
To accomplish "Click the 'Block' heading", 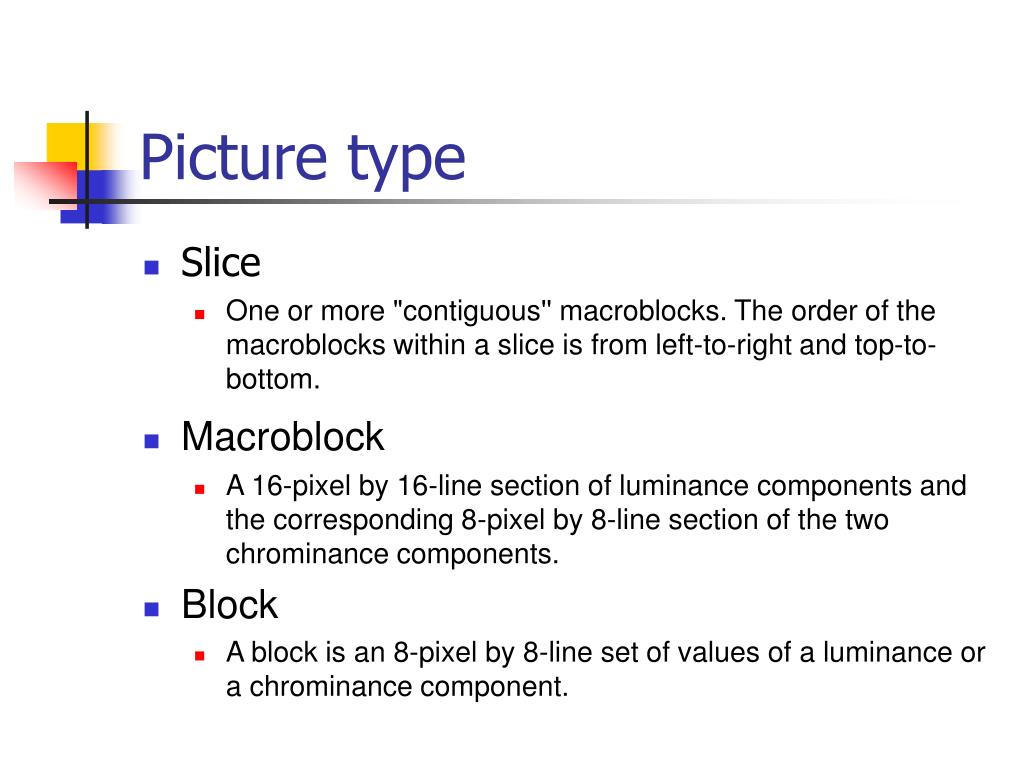I will pyautogui.click(x=230, y=604).
